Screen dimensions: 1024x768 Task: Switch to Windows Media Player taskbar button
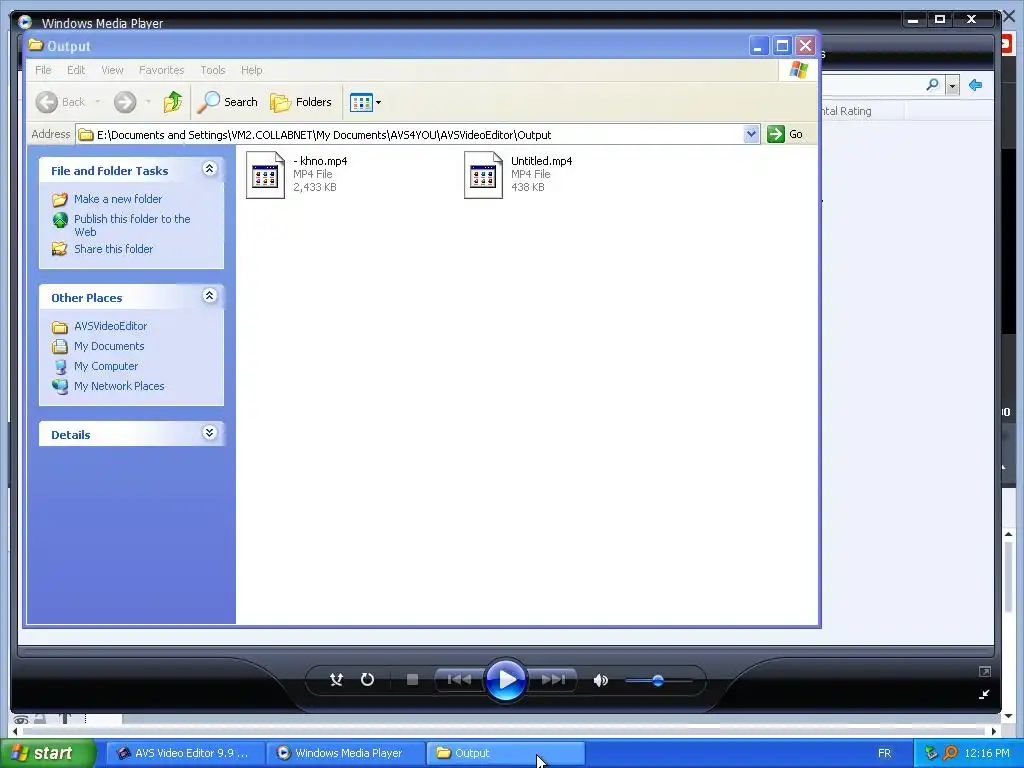pos(346,753)
